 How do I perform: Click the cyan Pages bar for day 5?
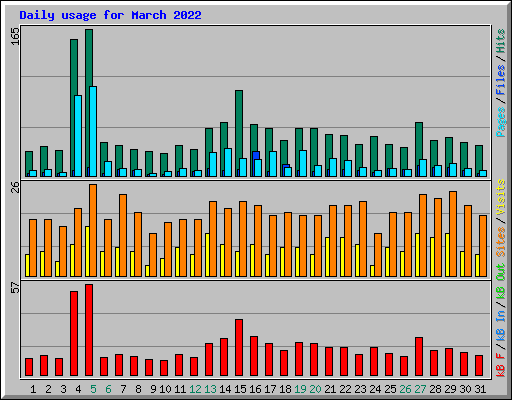[93, 131]
